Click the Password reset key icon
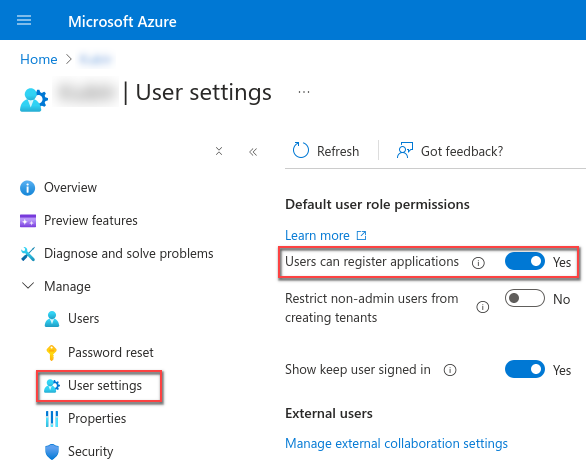 point(52,353)
